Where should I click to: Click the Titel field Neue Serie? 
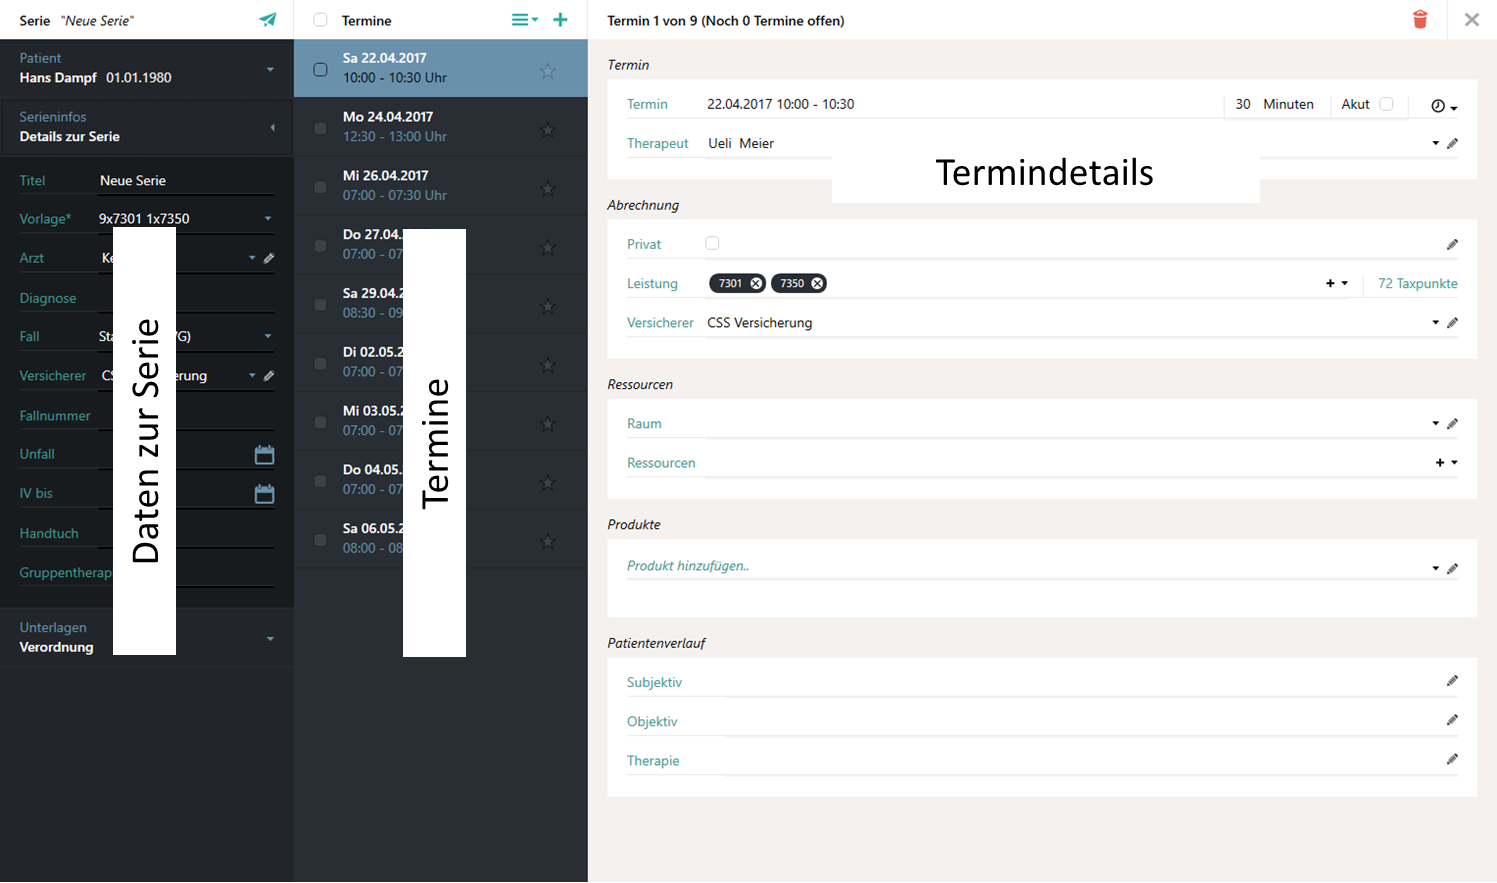pyautogui.click(x=185, y=181)
